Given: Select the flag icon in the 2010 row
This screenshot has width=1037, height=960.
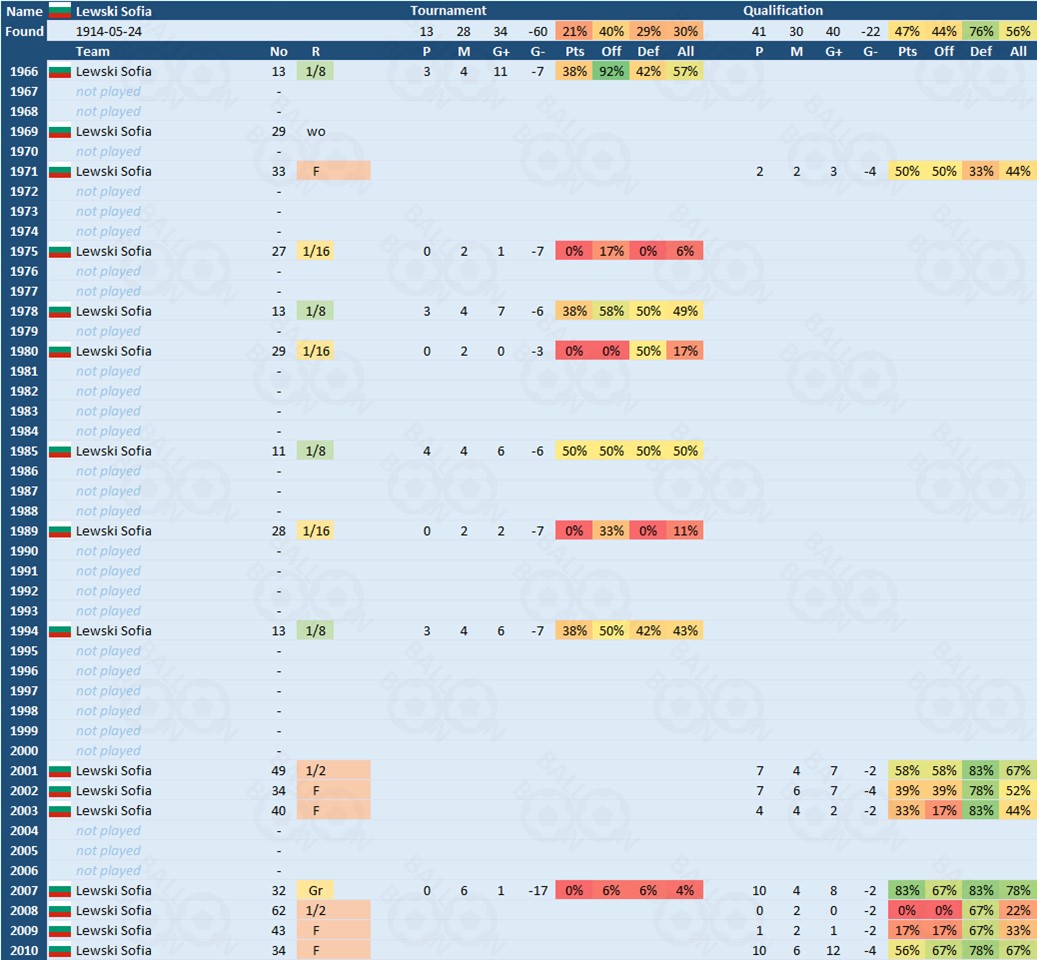Looking at the screenshot, I should tap(60, 950).
